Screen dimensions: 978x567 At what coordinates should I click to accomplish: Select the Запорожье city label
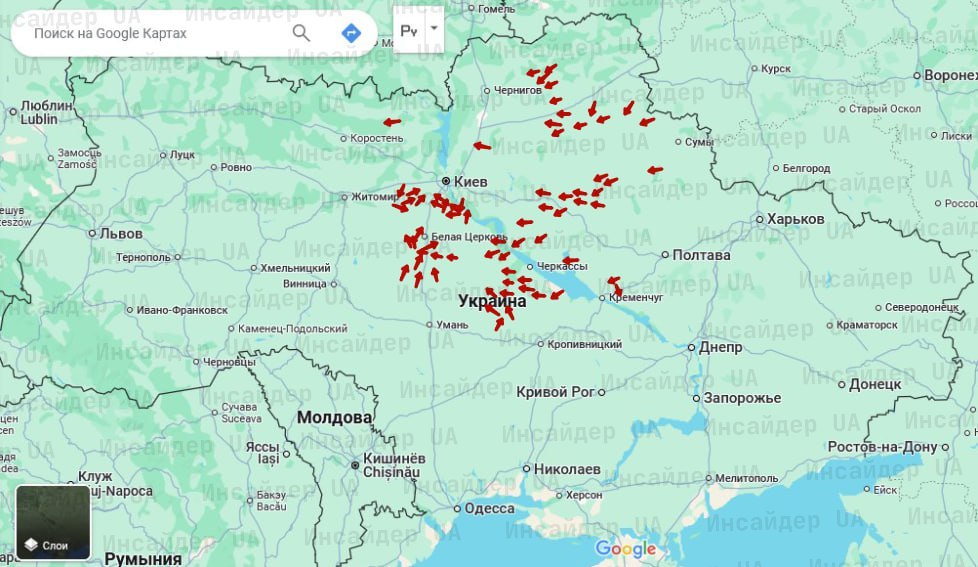(742, 398)
